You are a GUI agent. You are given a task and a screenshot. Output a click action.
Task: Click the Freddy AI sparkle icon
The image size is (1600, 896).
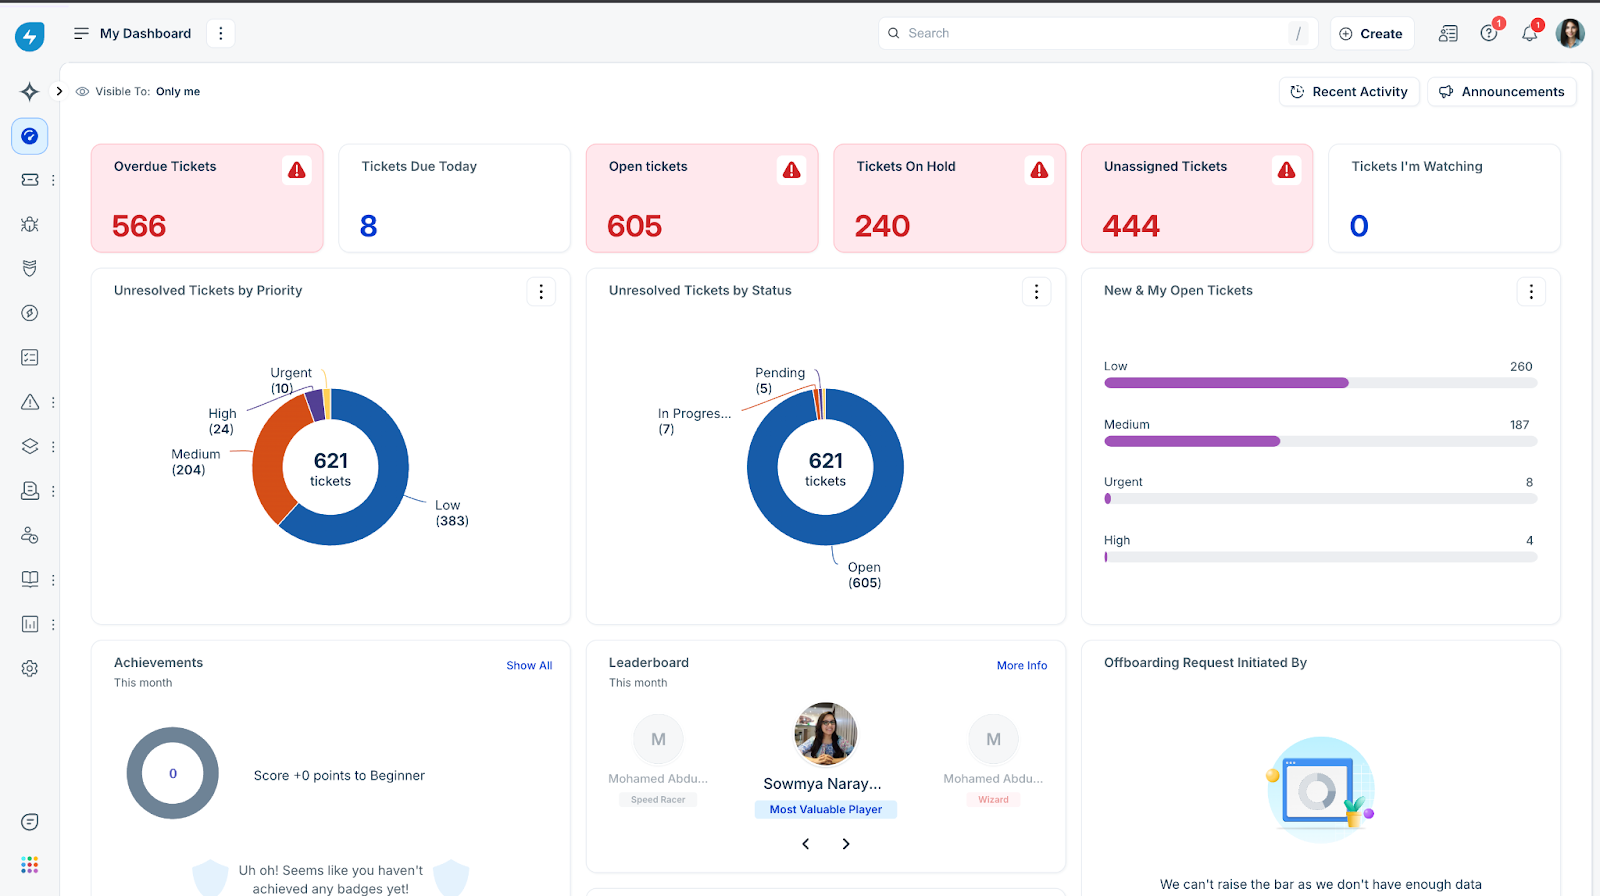click(30, 92)
